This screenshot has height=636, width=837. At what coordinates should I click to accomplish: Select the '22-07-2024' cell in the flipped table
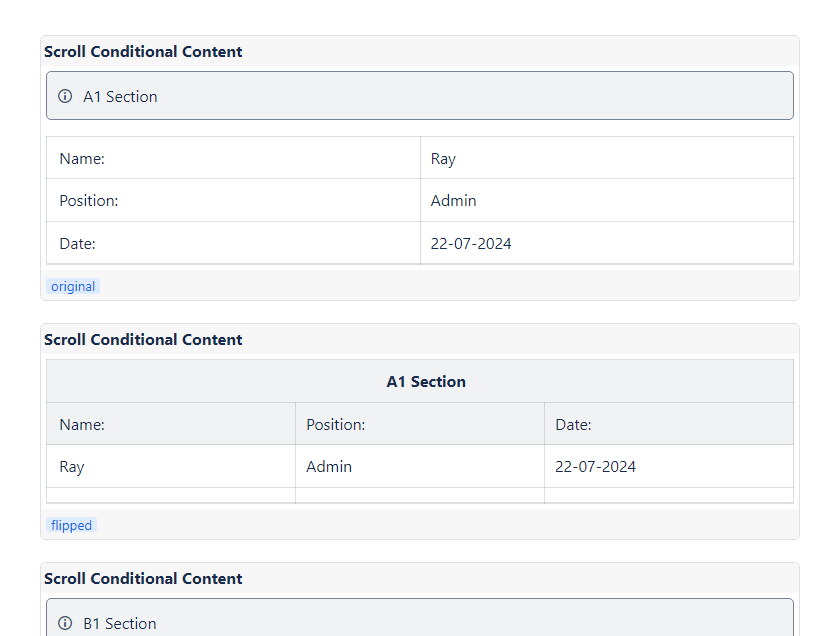tap(595, 466)
